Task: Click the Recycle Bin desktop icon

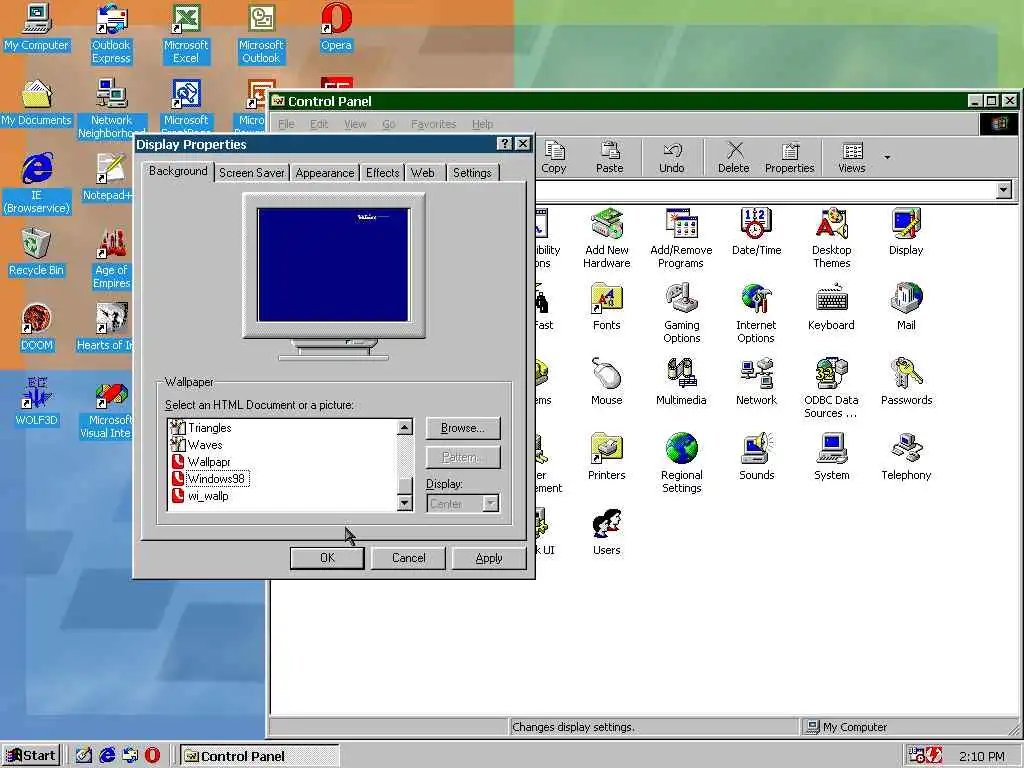Action: (x=37, y=253)
